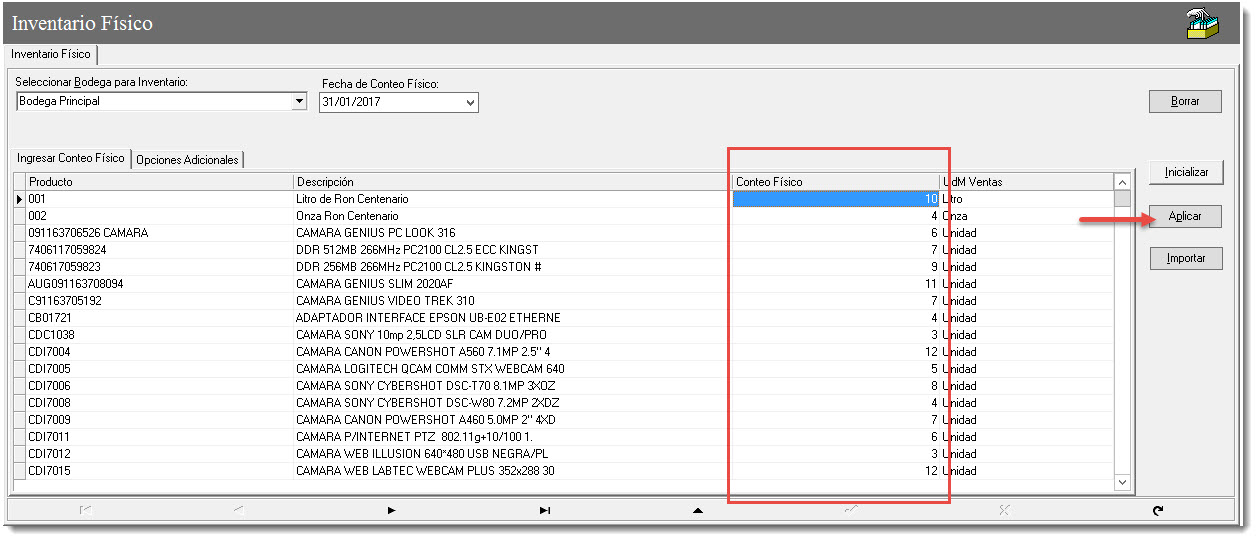Viewport: 1258px width, 541px height.
Task: Apply the count with Aplicar button
Action: click(x=1185, y=216)
